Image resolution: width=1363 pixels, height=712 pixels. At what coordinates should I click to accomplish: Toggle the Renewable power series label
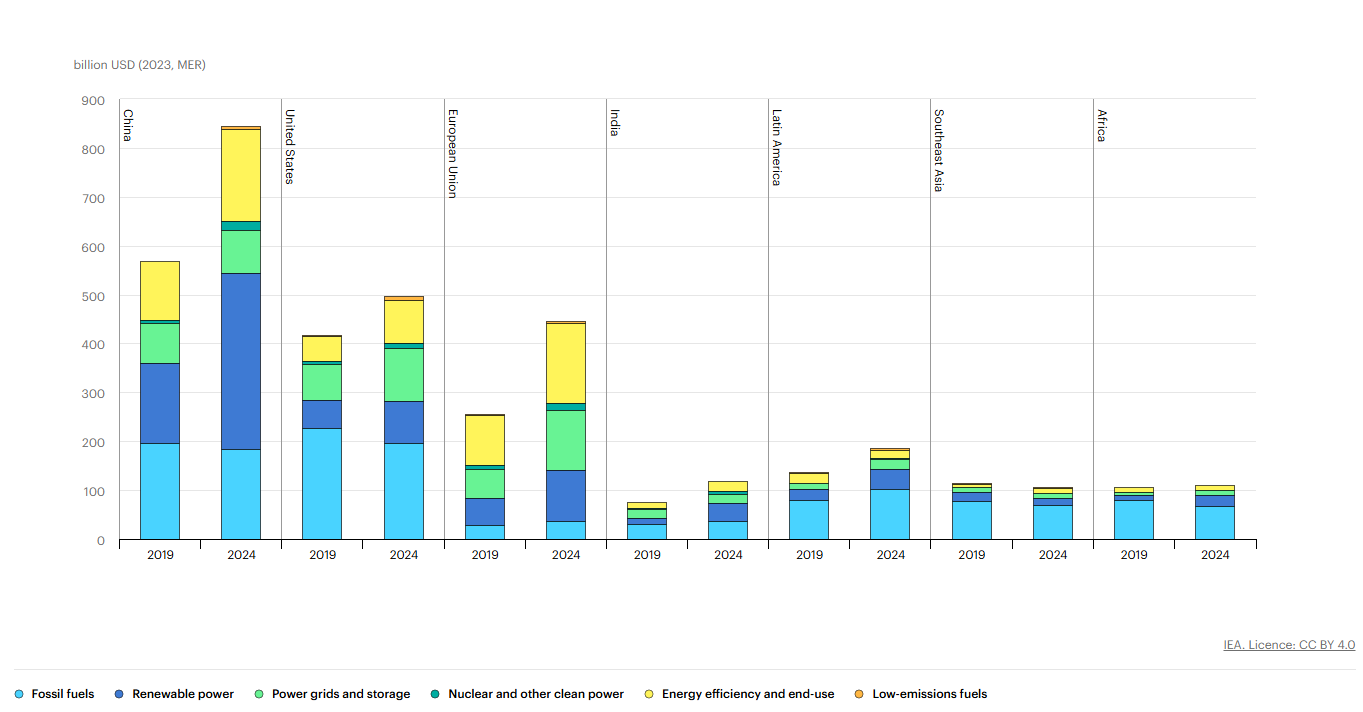point(183,694)
